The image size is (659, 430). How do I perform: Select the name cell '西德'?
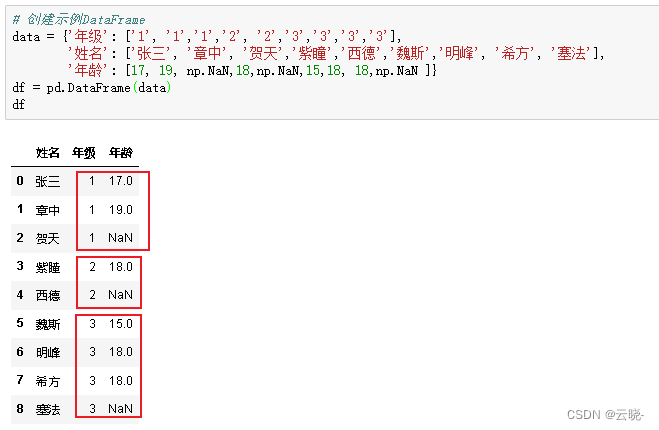click(x=47, y=295)
